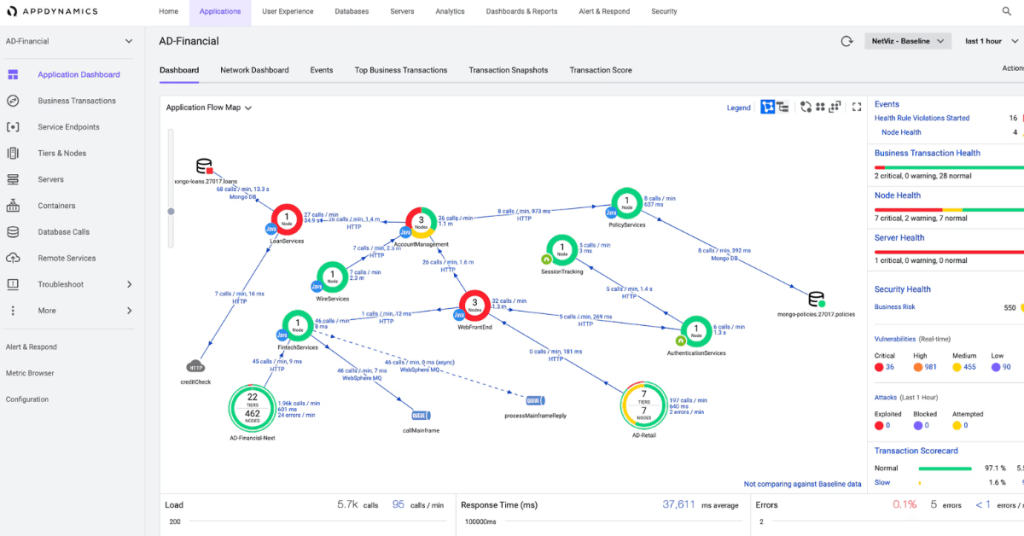The image size is (1024, 536).
Task: Click the Containers sidebar icon
Action: click(x=13, y=206)
